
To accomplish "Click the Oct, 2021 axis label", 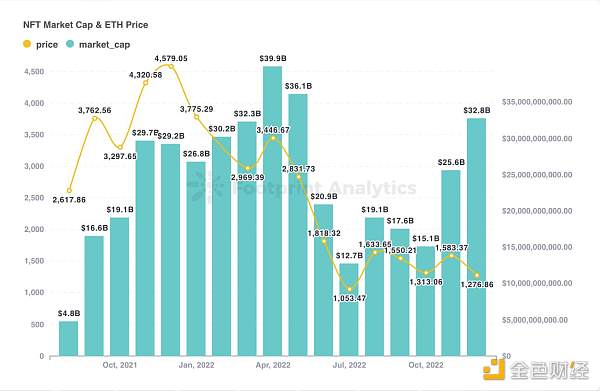I will coord(119,365).
